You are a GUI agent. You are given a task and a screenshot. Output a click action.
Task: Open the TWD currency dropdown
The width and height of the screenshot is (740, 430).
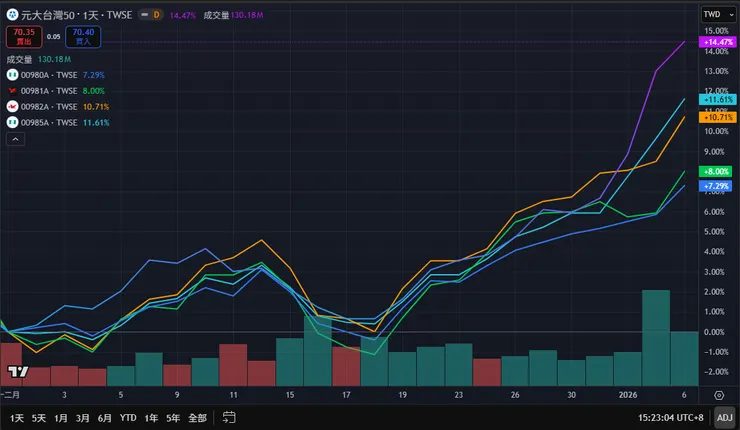pos(718,15)
